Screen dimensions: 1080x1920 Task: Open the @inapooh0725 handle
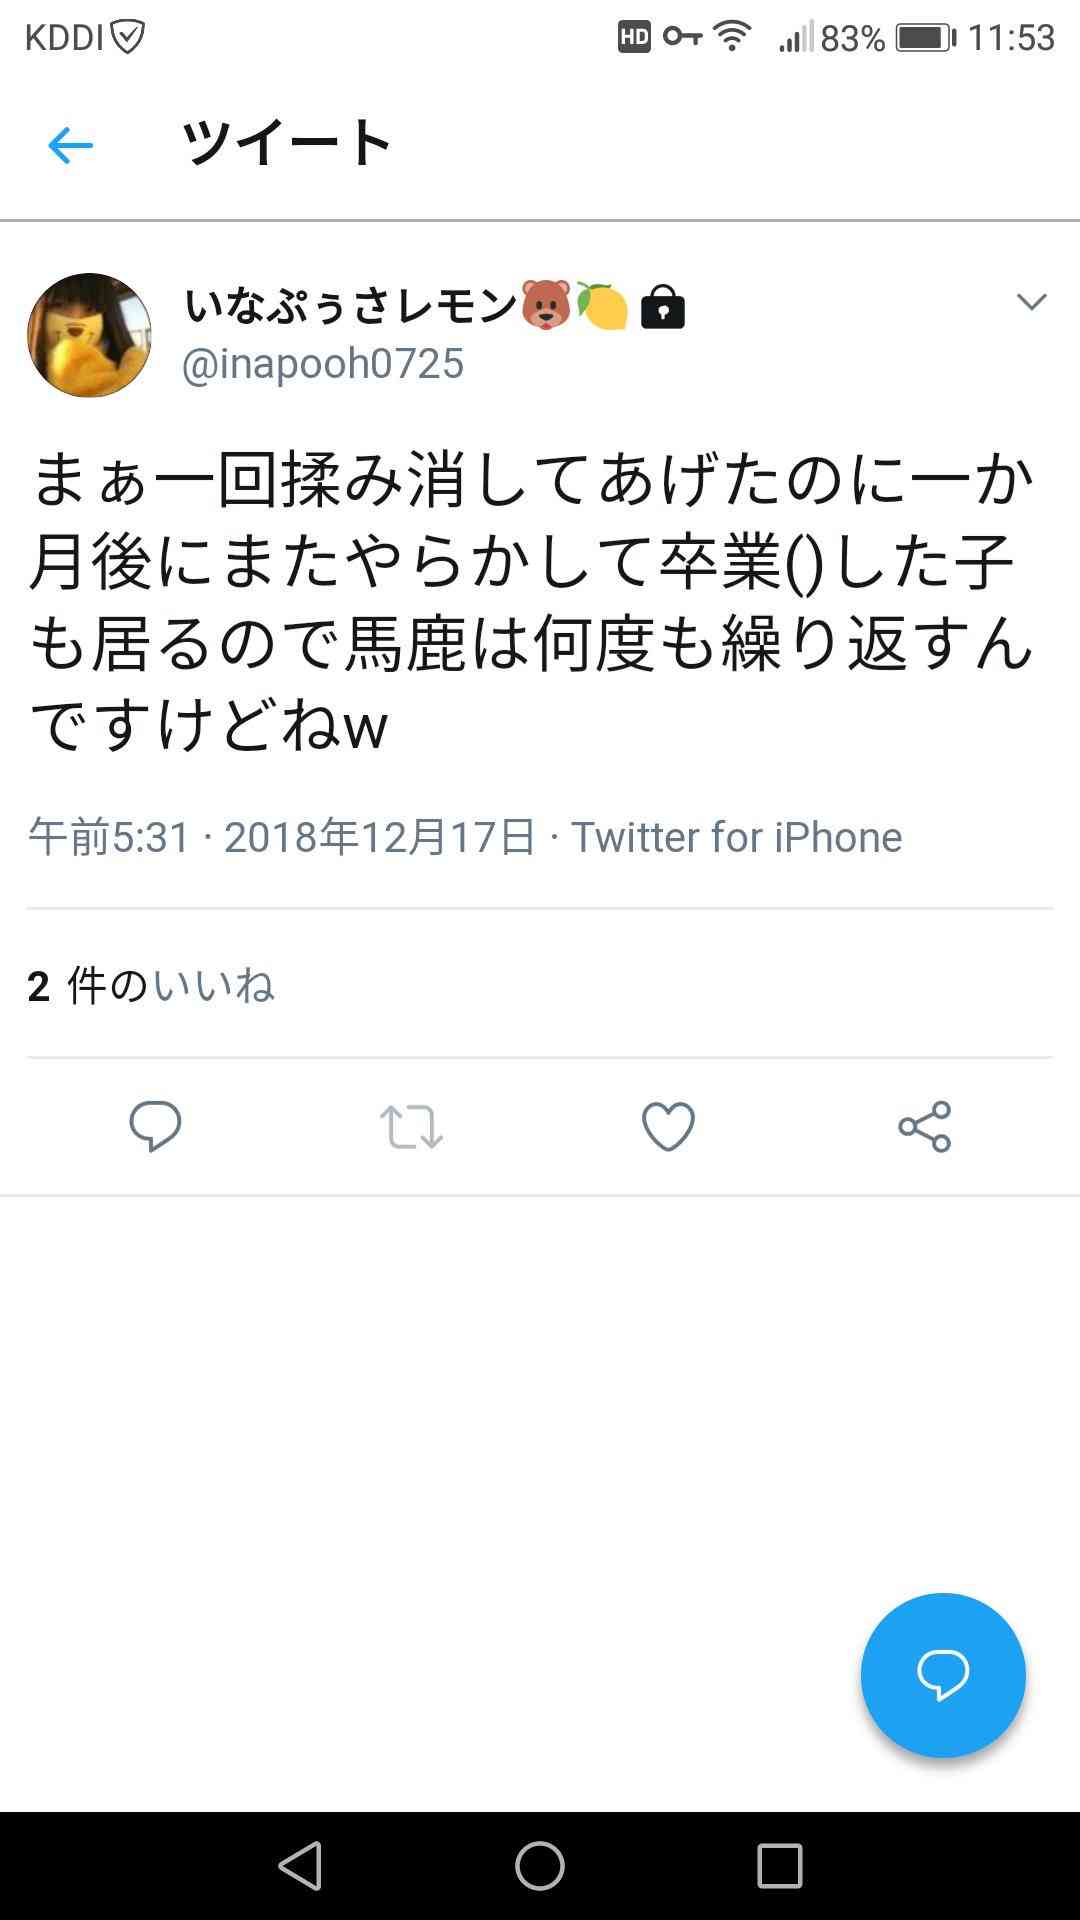[x=323, y=363]
